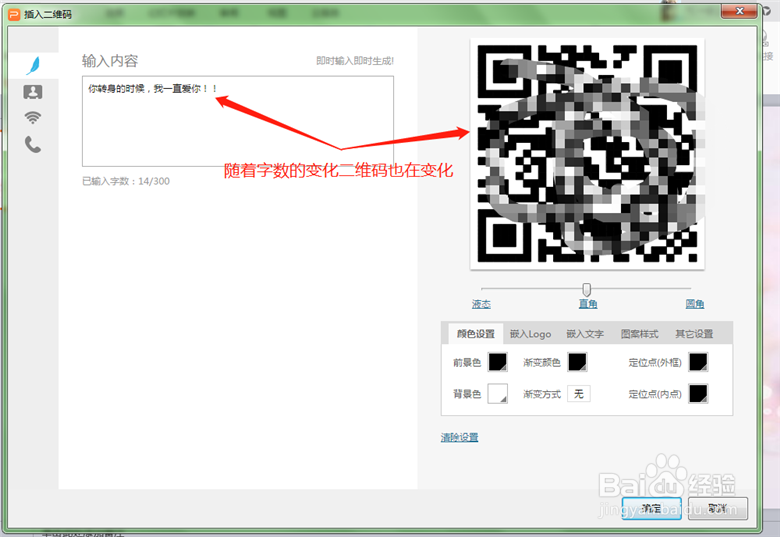Click the QR code preview image
This screenshot has height=537, width=780.
(587, 154)
